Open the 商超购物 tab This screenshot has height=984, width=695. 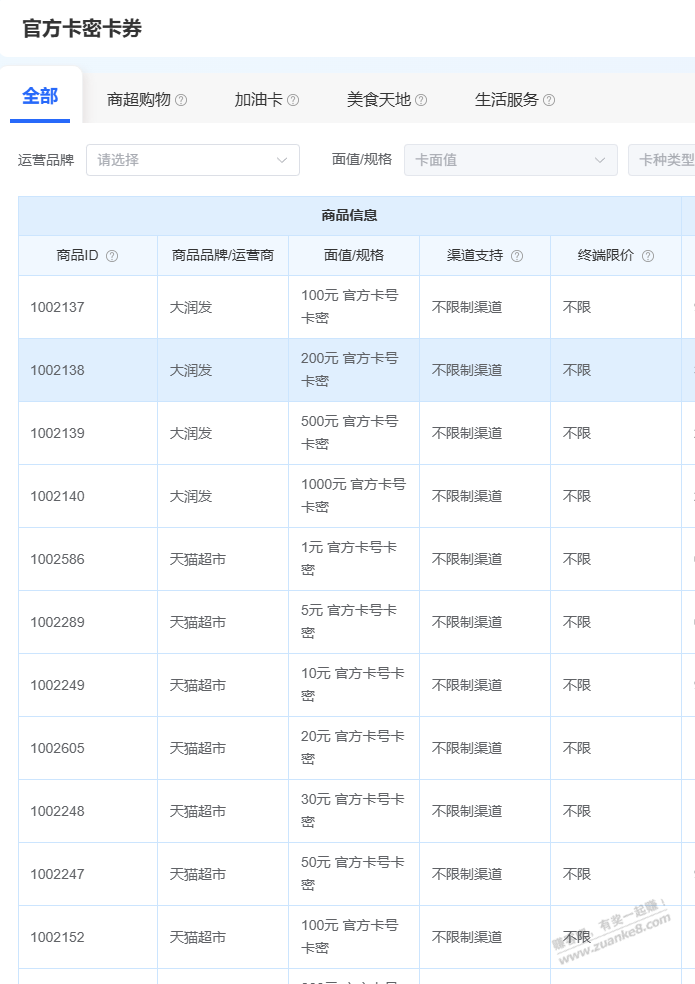pyautogui.click(x=139, y=100)
